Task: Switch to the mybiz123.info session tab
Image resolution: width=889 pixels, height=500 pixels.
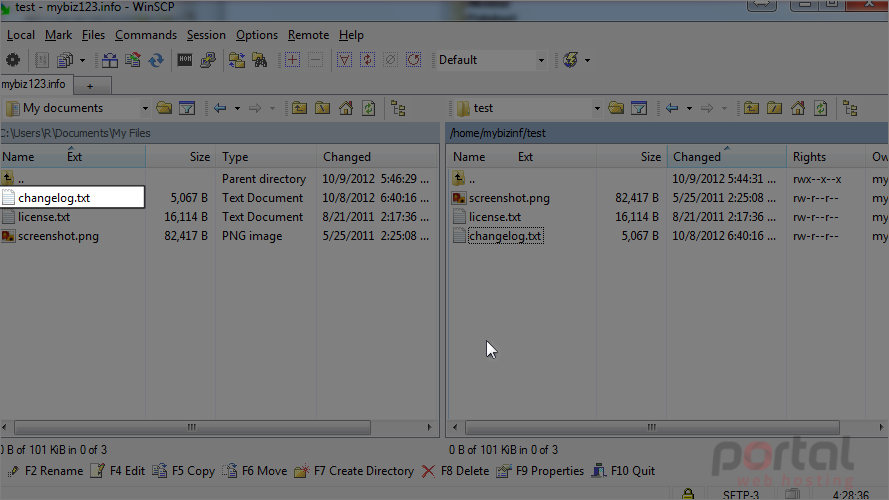Action: 35,84
